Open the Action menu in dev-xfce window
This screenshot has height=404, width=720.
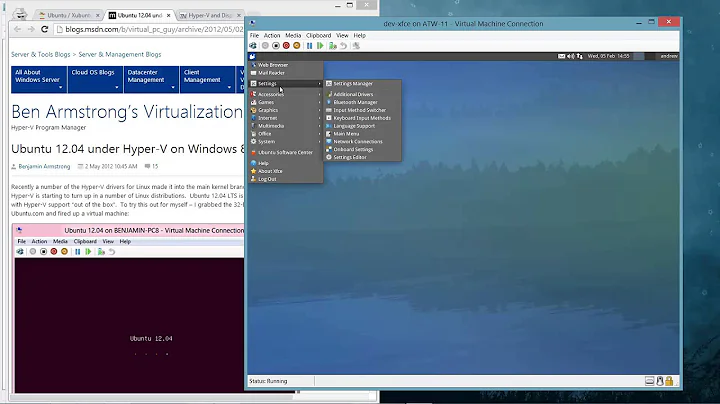(272, 35)
